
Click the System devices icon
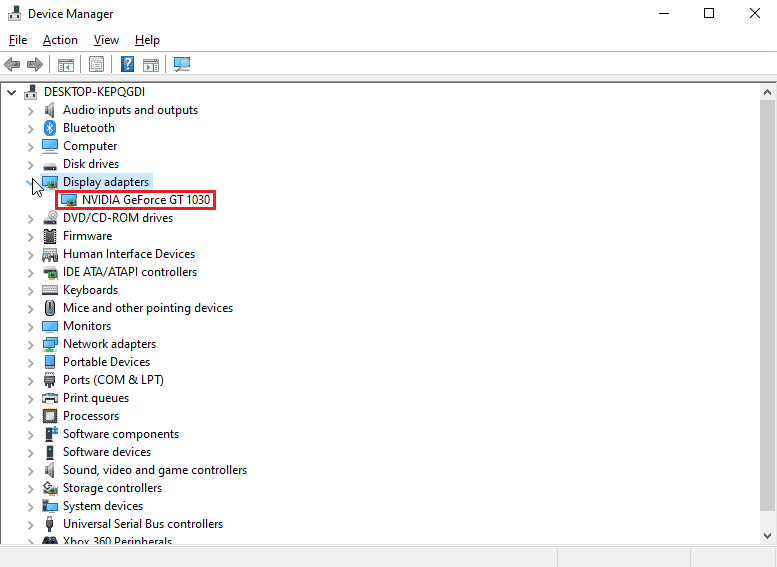tap(50, 506)
